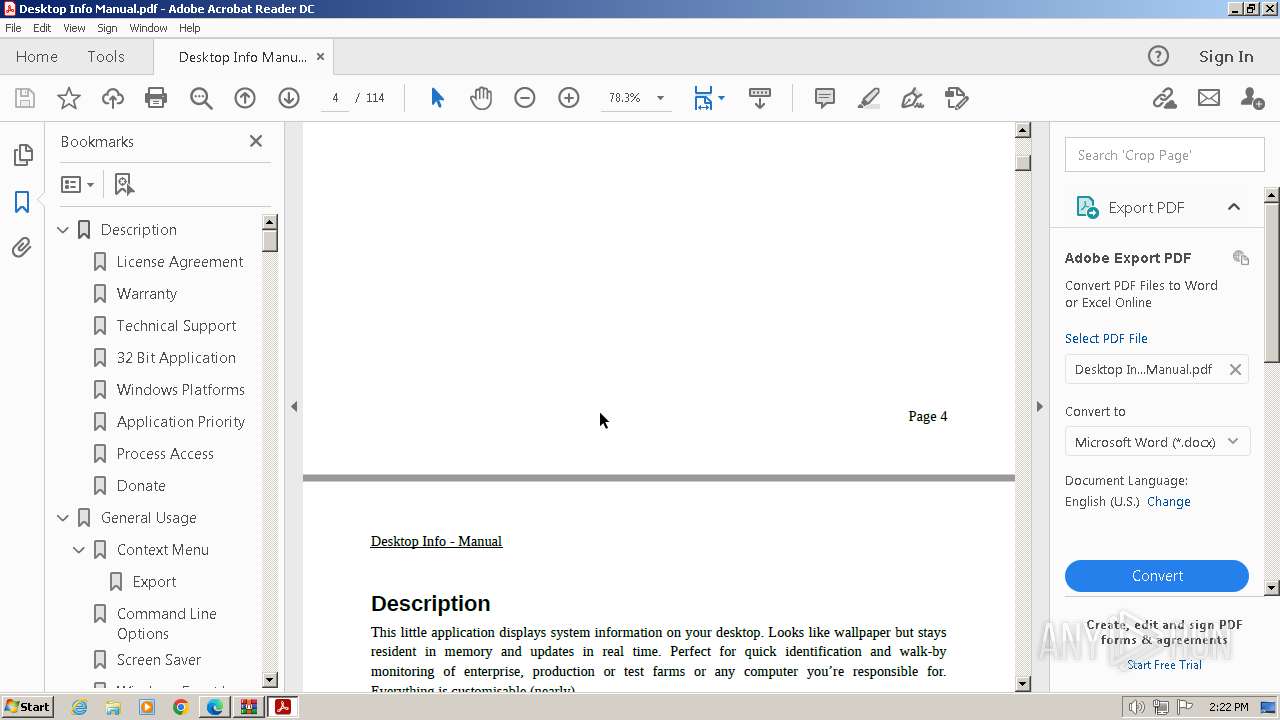Click the Save file icon

(25, 98)
